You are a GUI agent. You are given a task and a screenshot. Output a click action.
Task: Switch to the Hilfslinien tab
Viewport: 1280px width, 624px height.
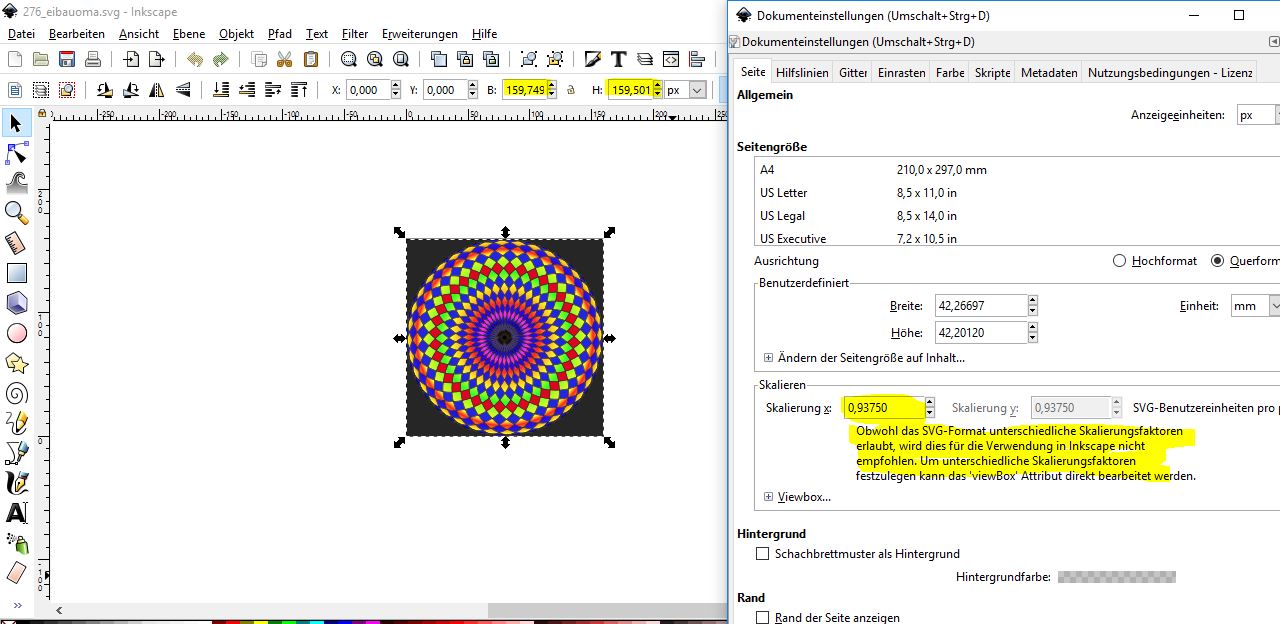(x=802, y=73)
